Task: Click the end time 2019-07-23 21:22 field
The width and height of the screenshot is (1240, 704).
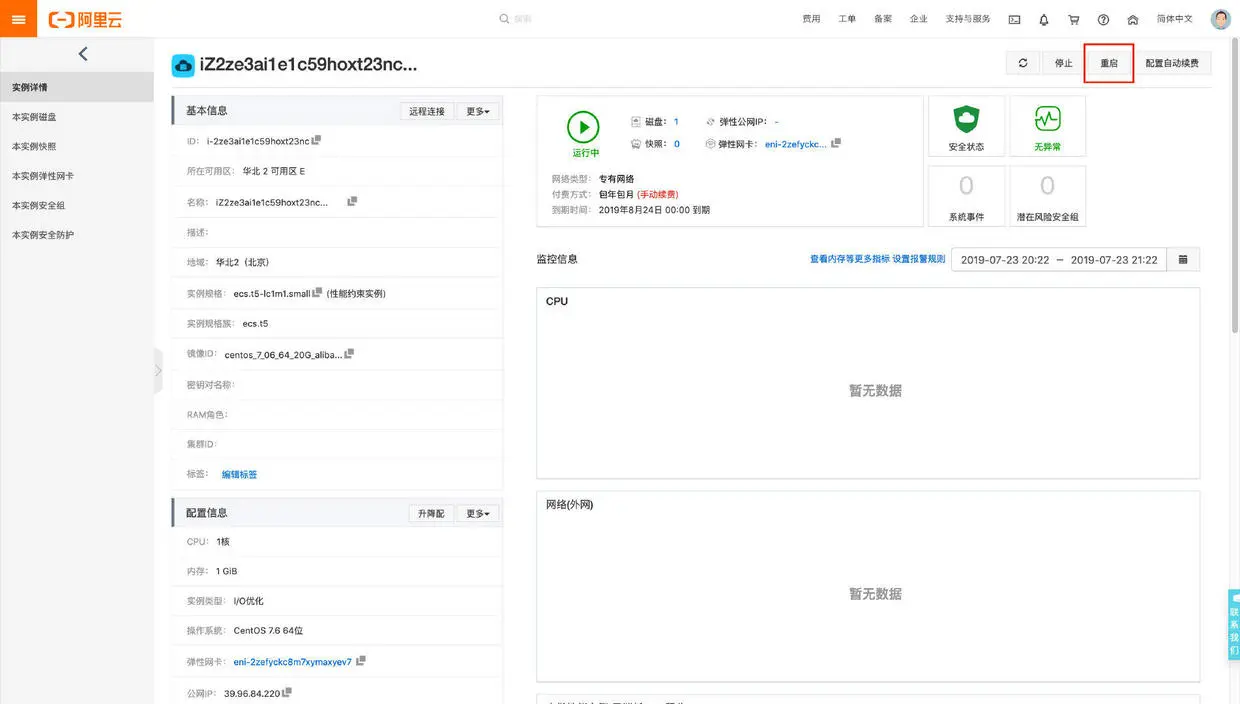Action: click(1114, 260)
